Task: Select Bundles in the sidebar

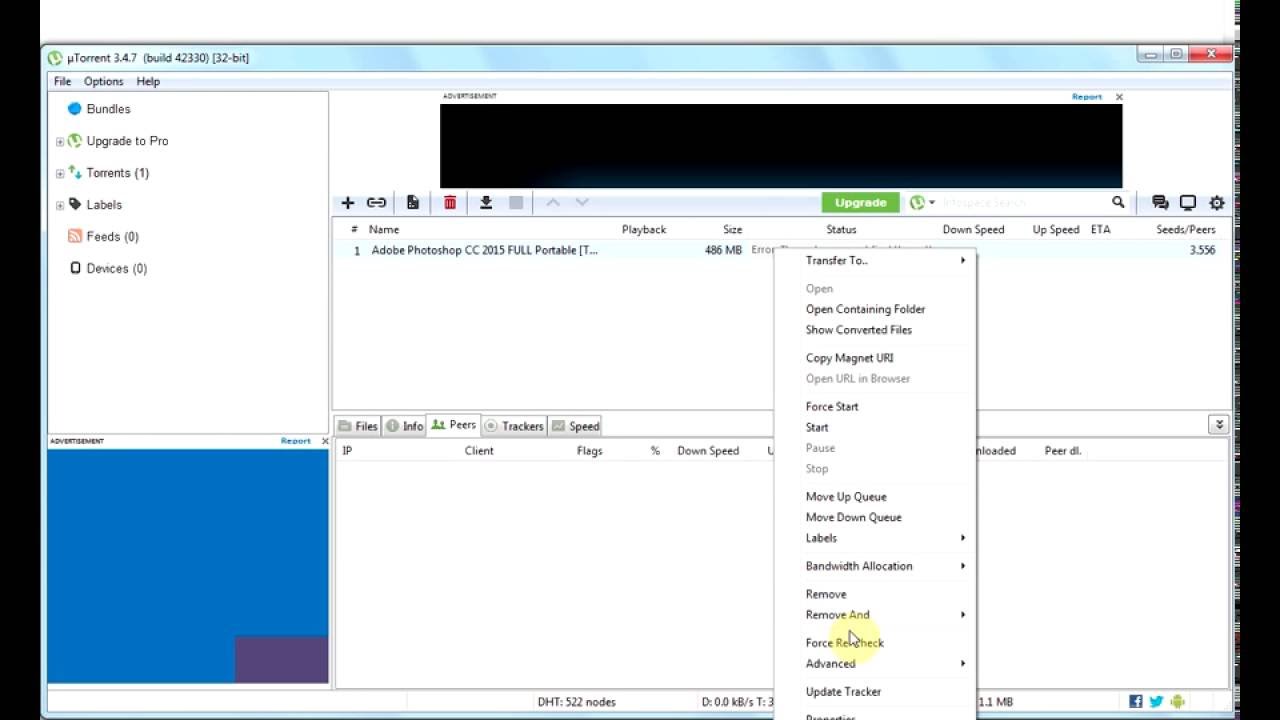Action: click(108, 109)
